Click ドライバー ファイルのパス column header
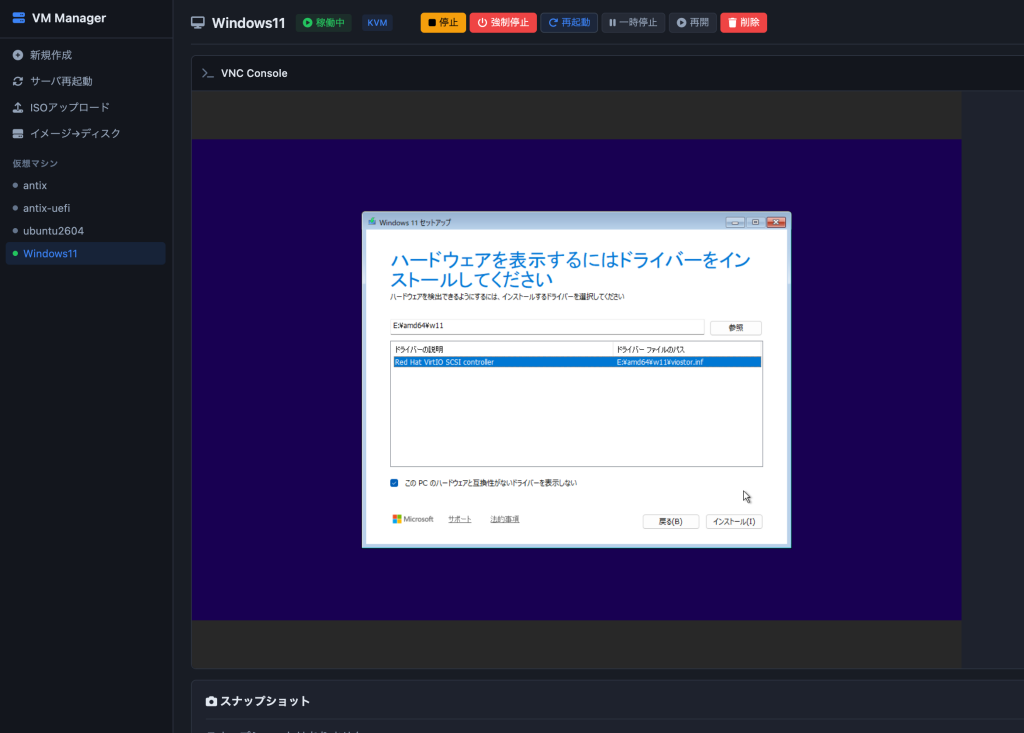 pos(687,350)
